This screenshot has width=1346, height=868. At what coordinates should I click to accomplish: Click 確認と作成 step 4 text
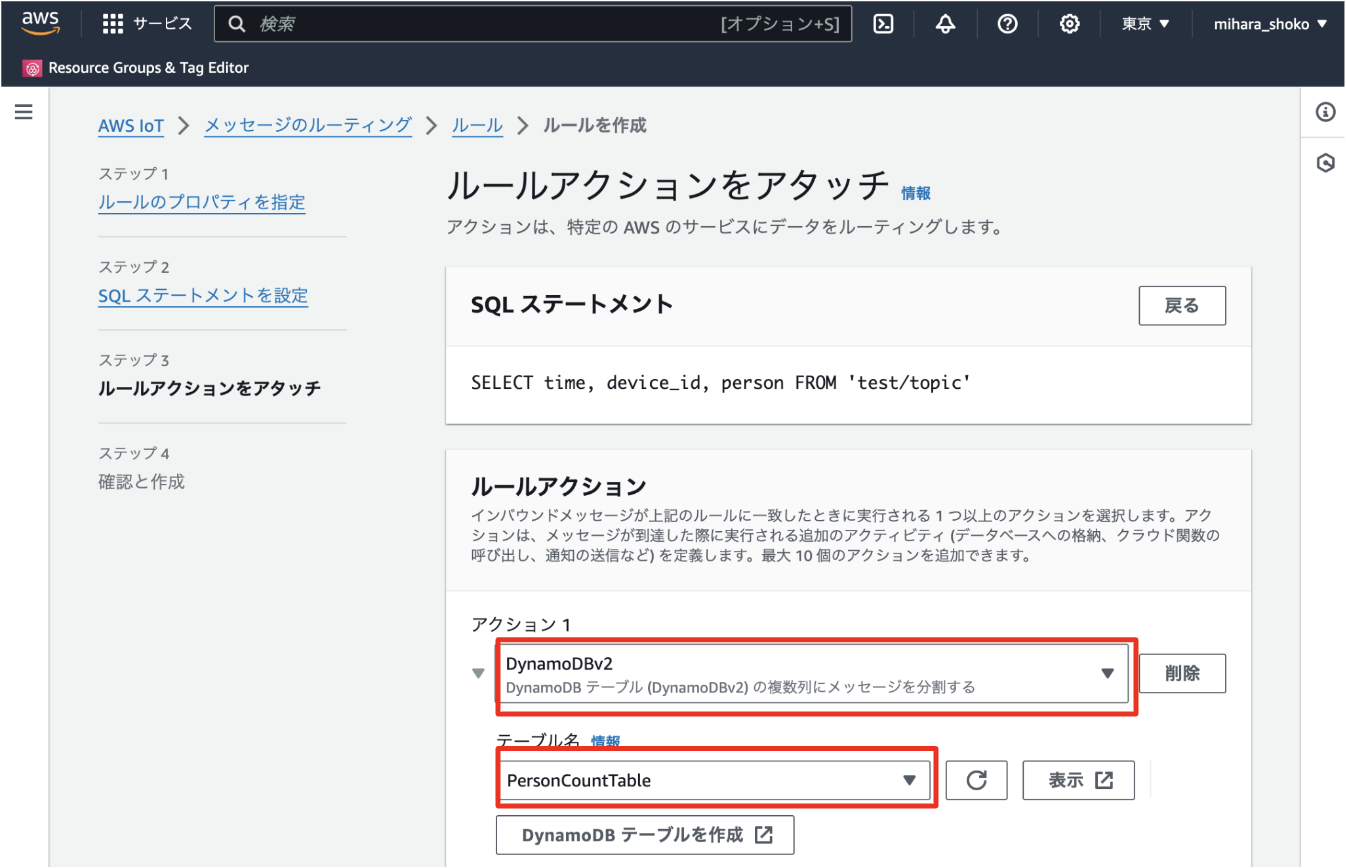(x=141, y=481)
